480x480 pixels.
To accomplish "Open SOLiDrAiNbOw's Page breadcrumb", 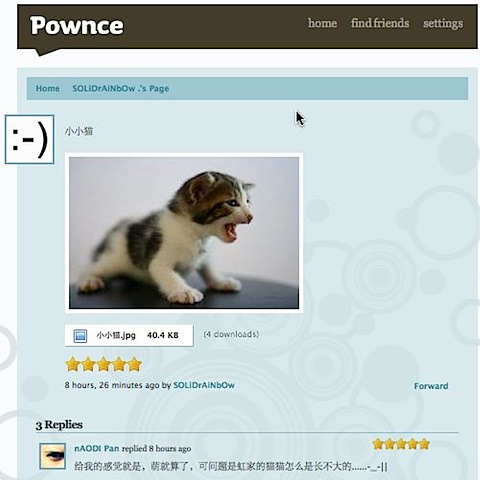I will pyautogui.click(x=121, y=88).
